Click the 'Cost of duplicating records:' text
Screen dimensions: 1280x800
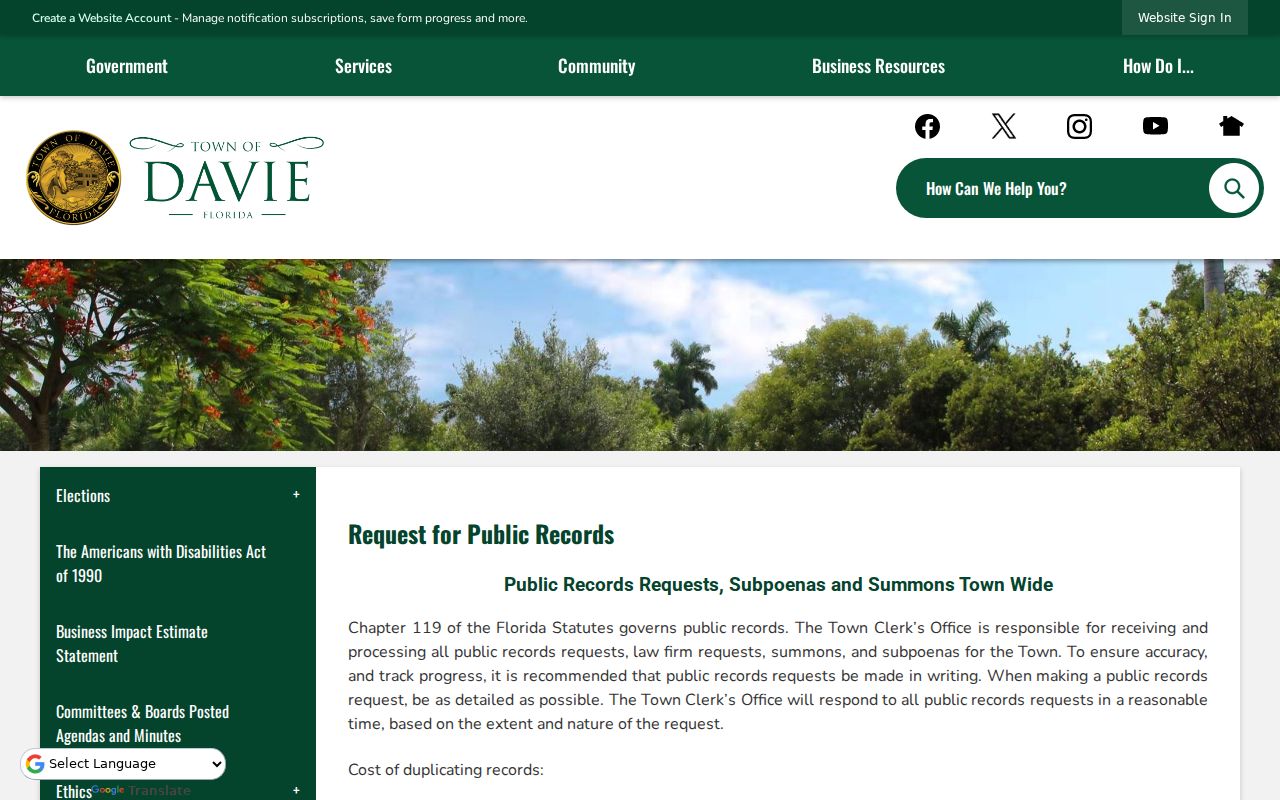pos(446,770)
